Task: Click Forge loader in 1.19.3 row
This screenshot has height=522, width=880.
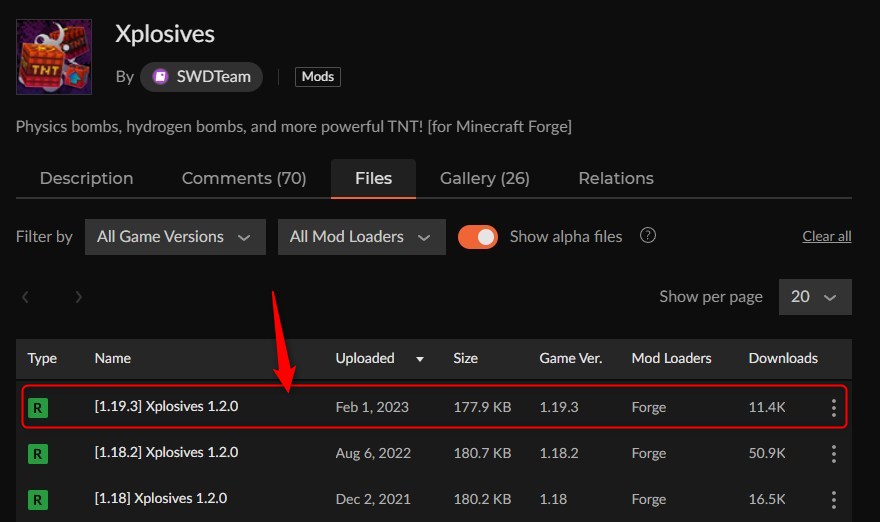Action: pyautogui.click(x=649, y=407)
